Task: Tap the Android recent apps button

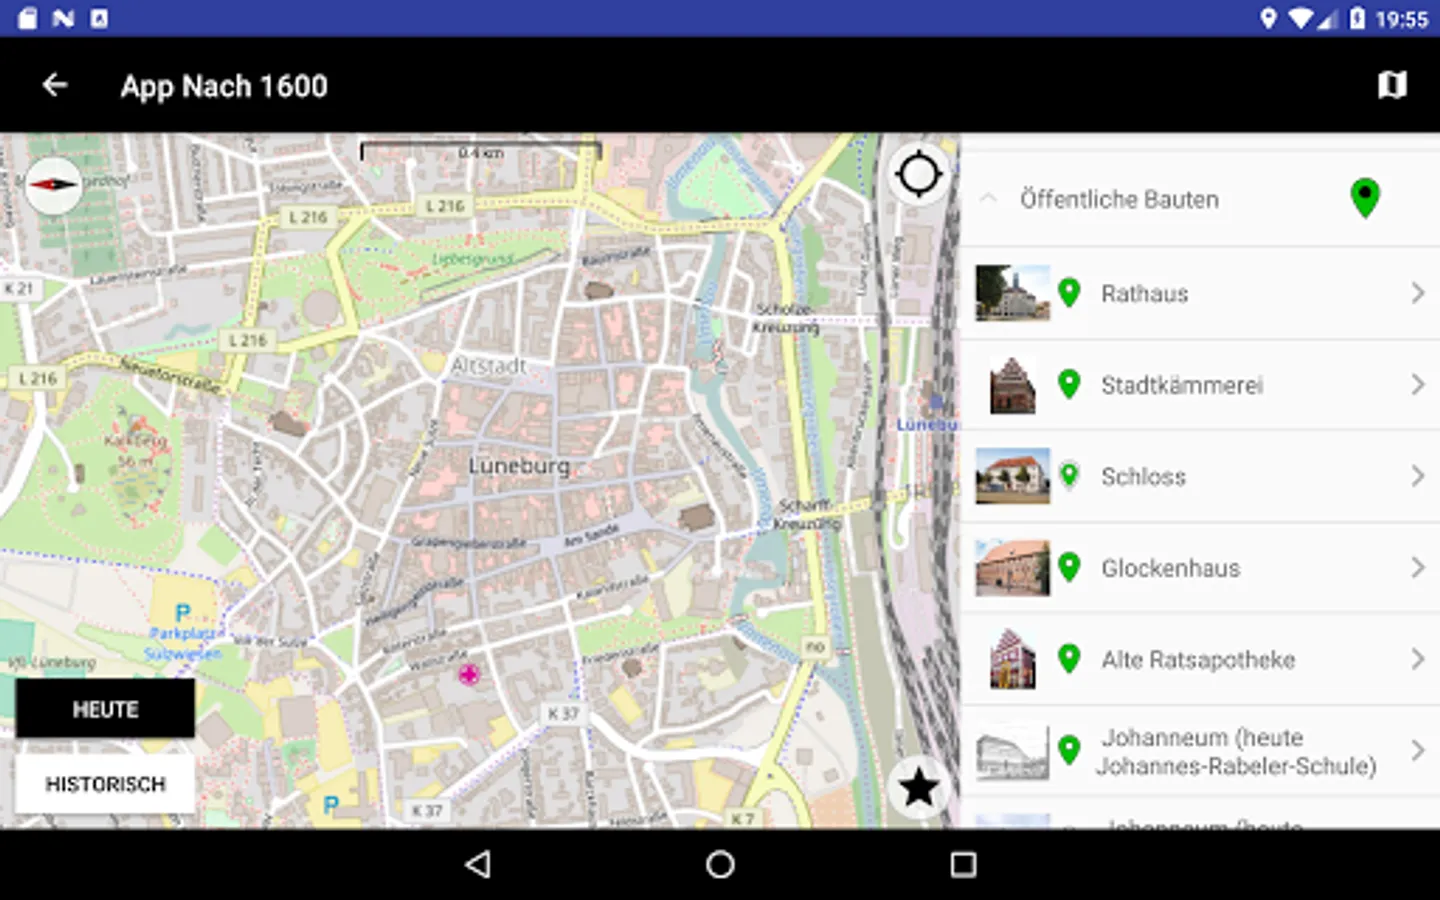Action: (963, 864)
